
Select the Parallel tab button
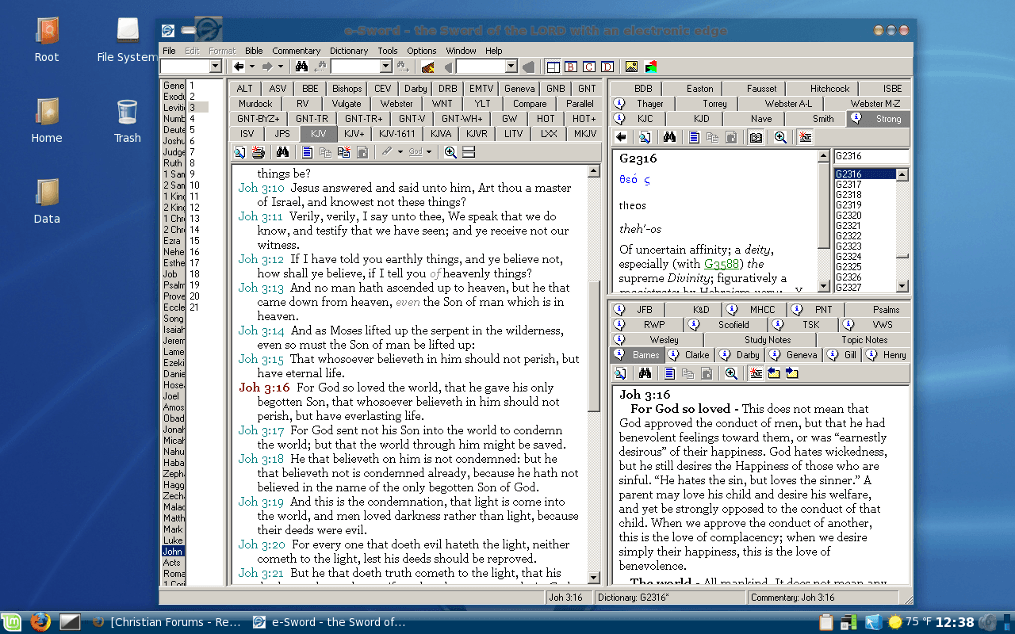click(579, 104)
